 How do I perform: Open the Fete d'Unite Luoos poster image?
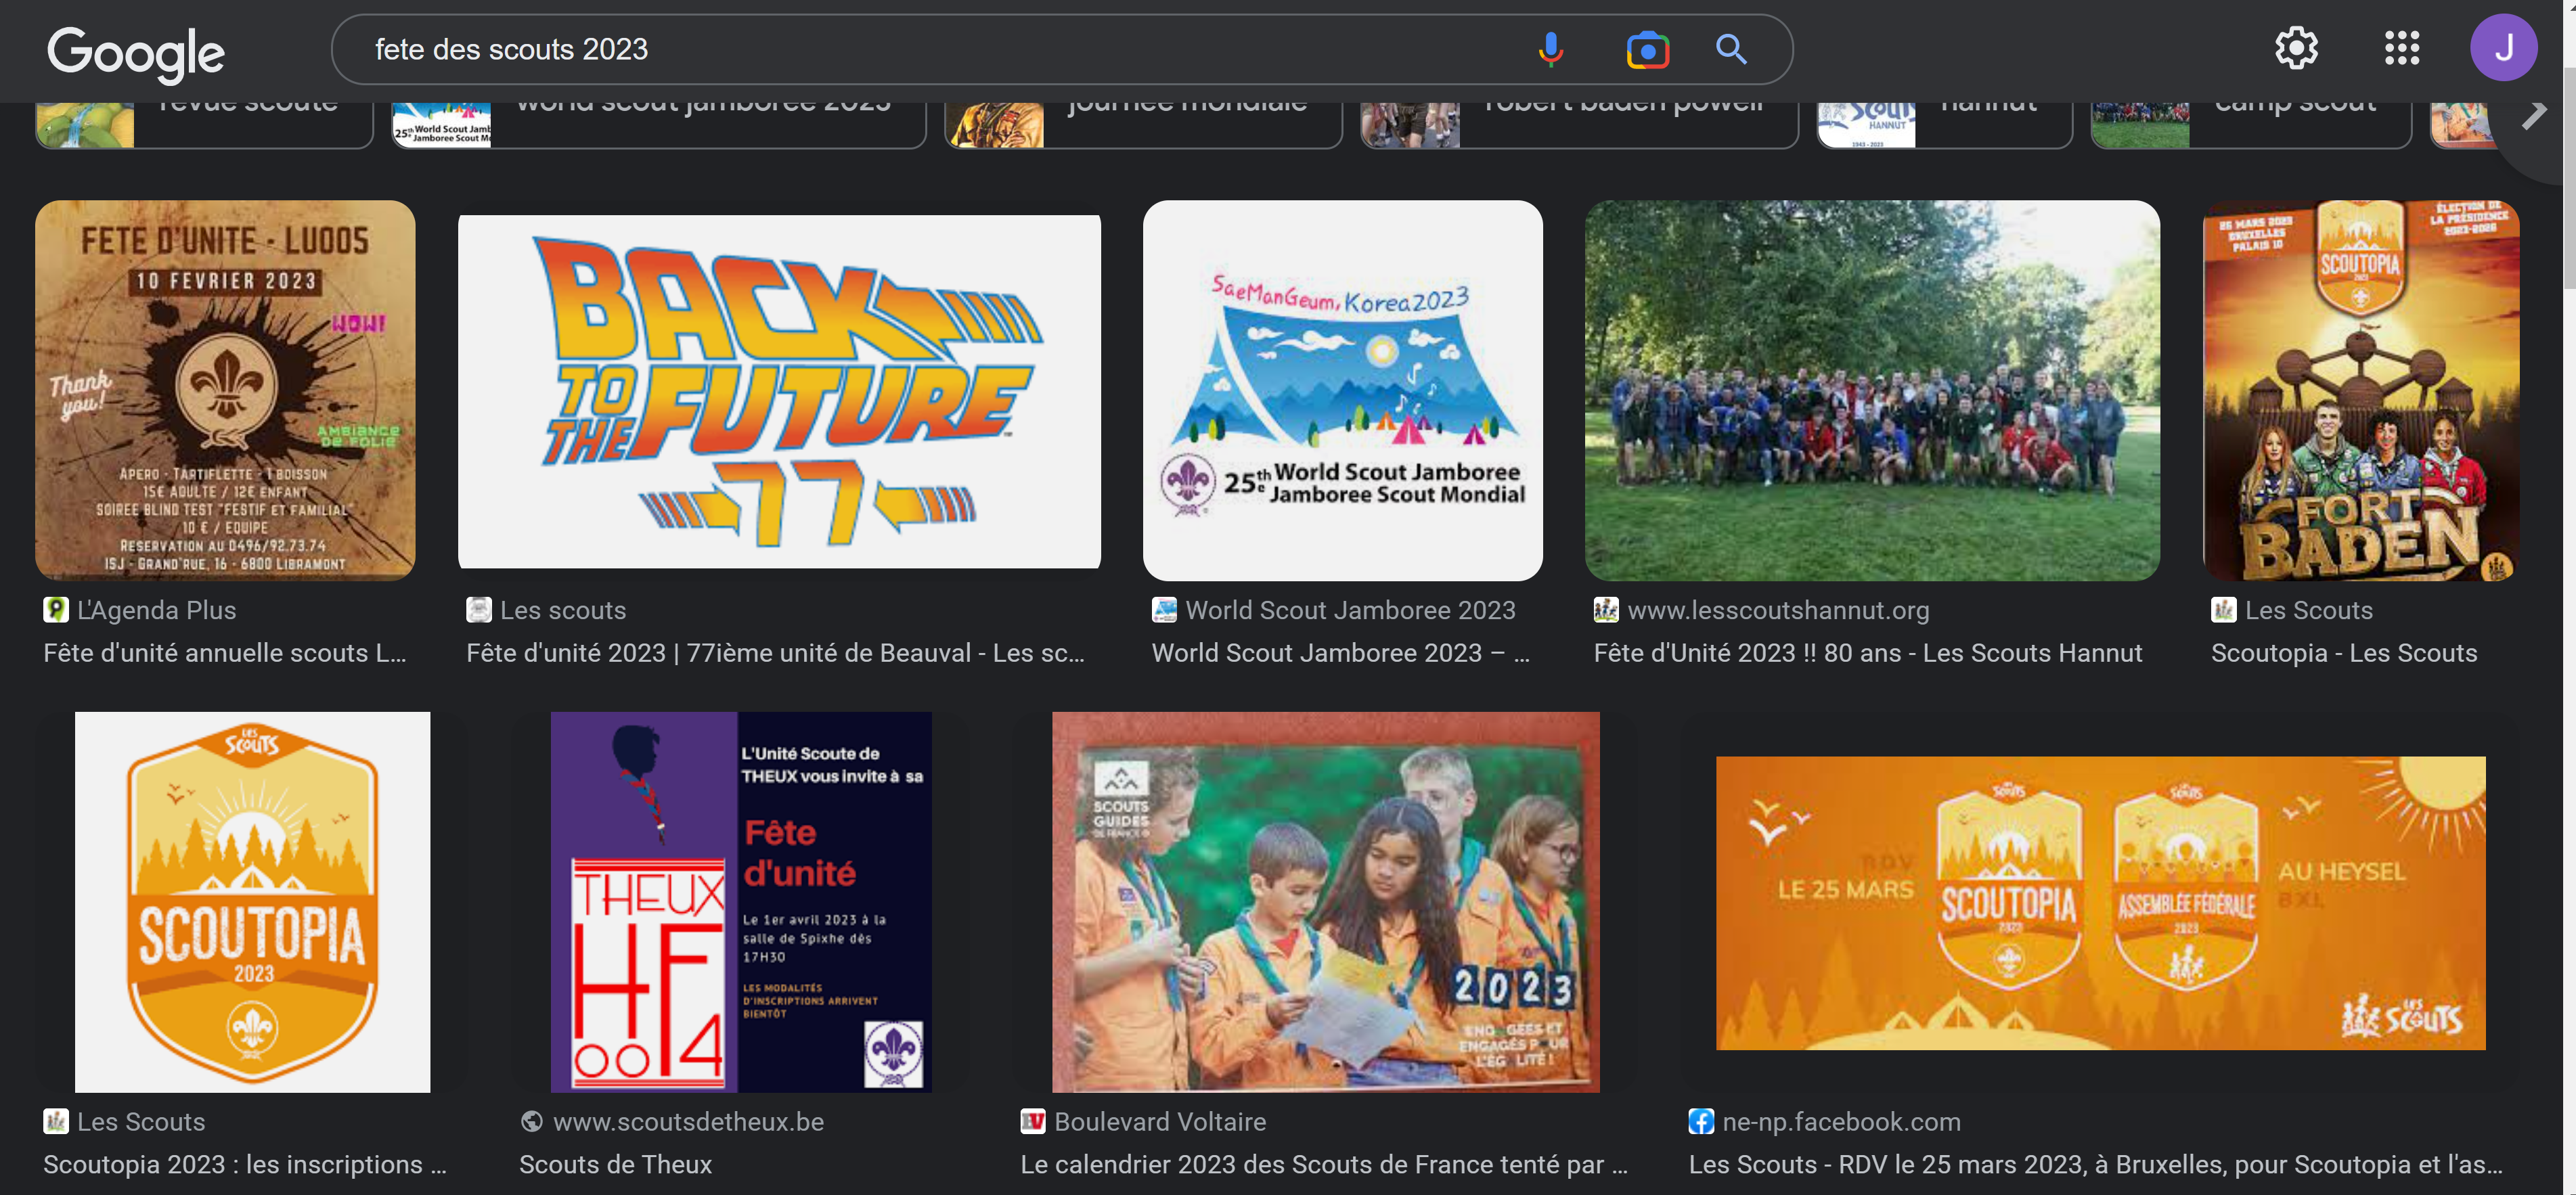click(x=225, y=390)
